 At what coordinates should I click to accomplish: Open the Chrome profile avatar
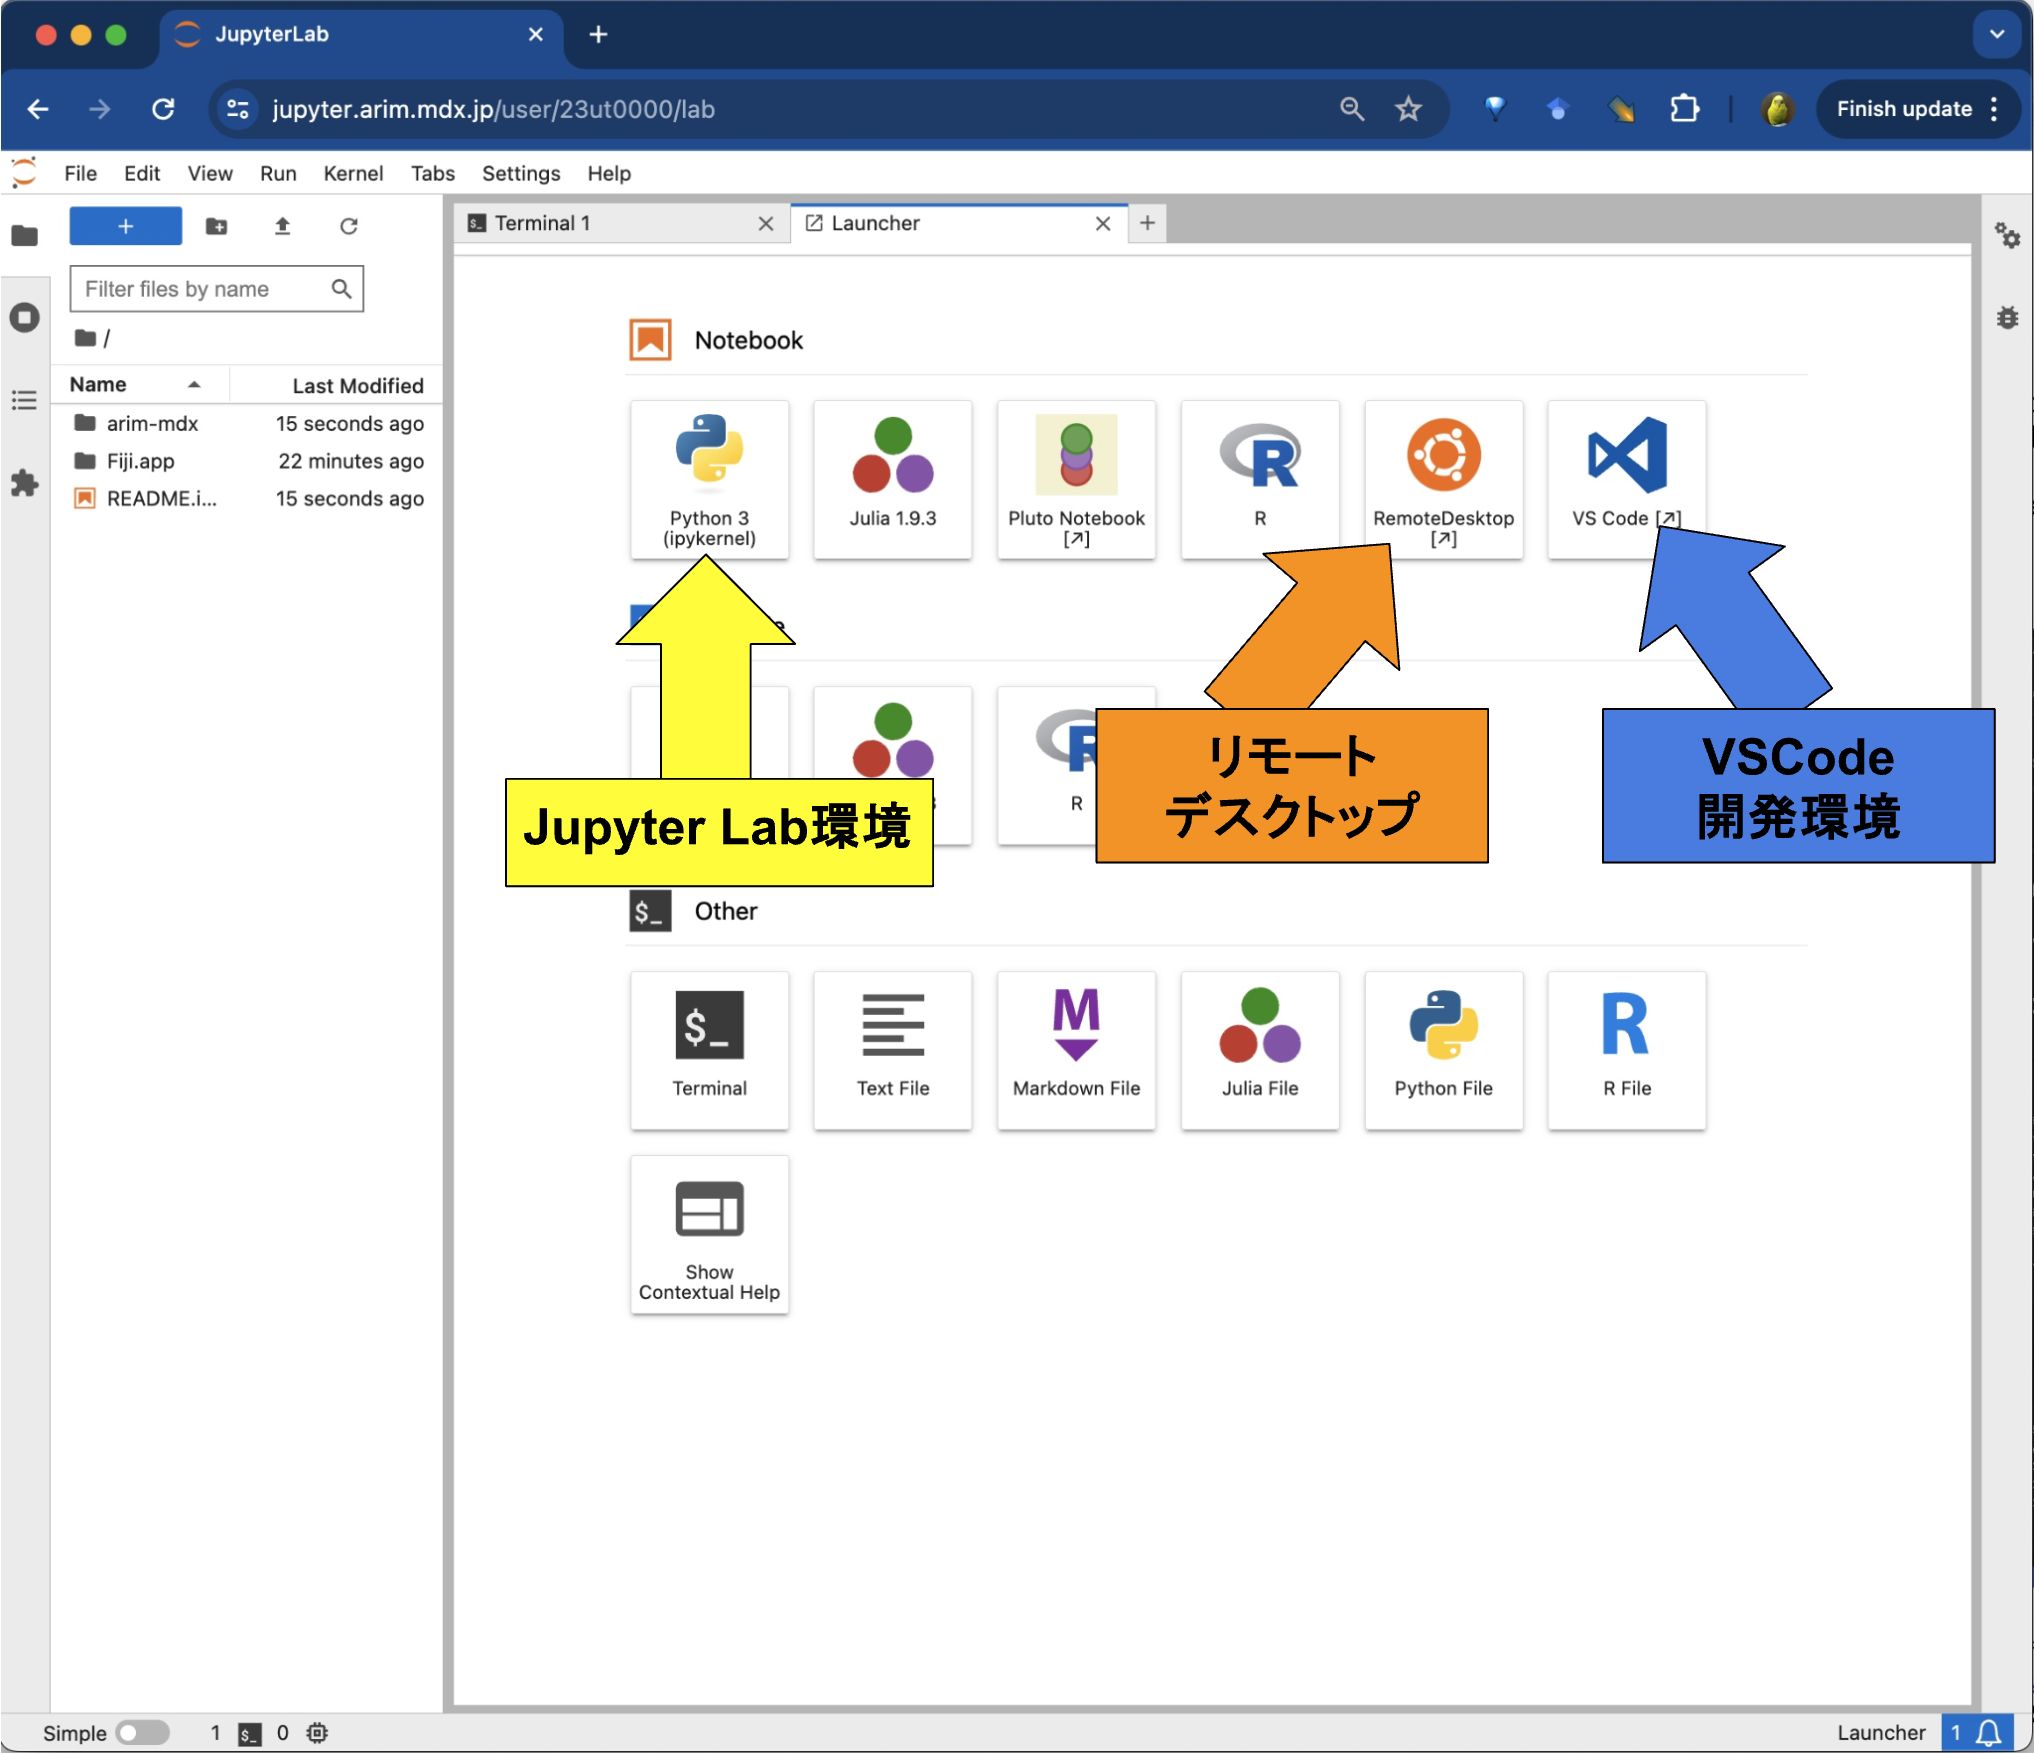point(1777,109)
